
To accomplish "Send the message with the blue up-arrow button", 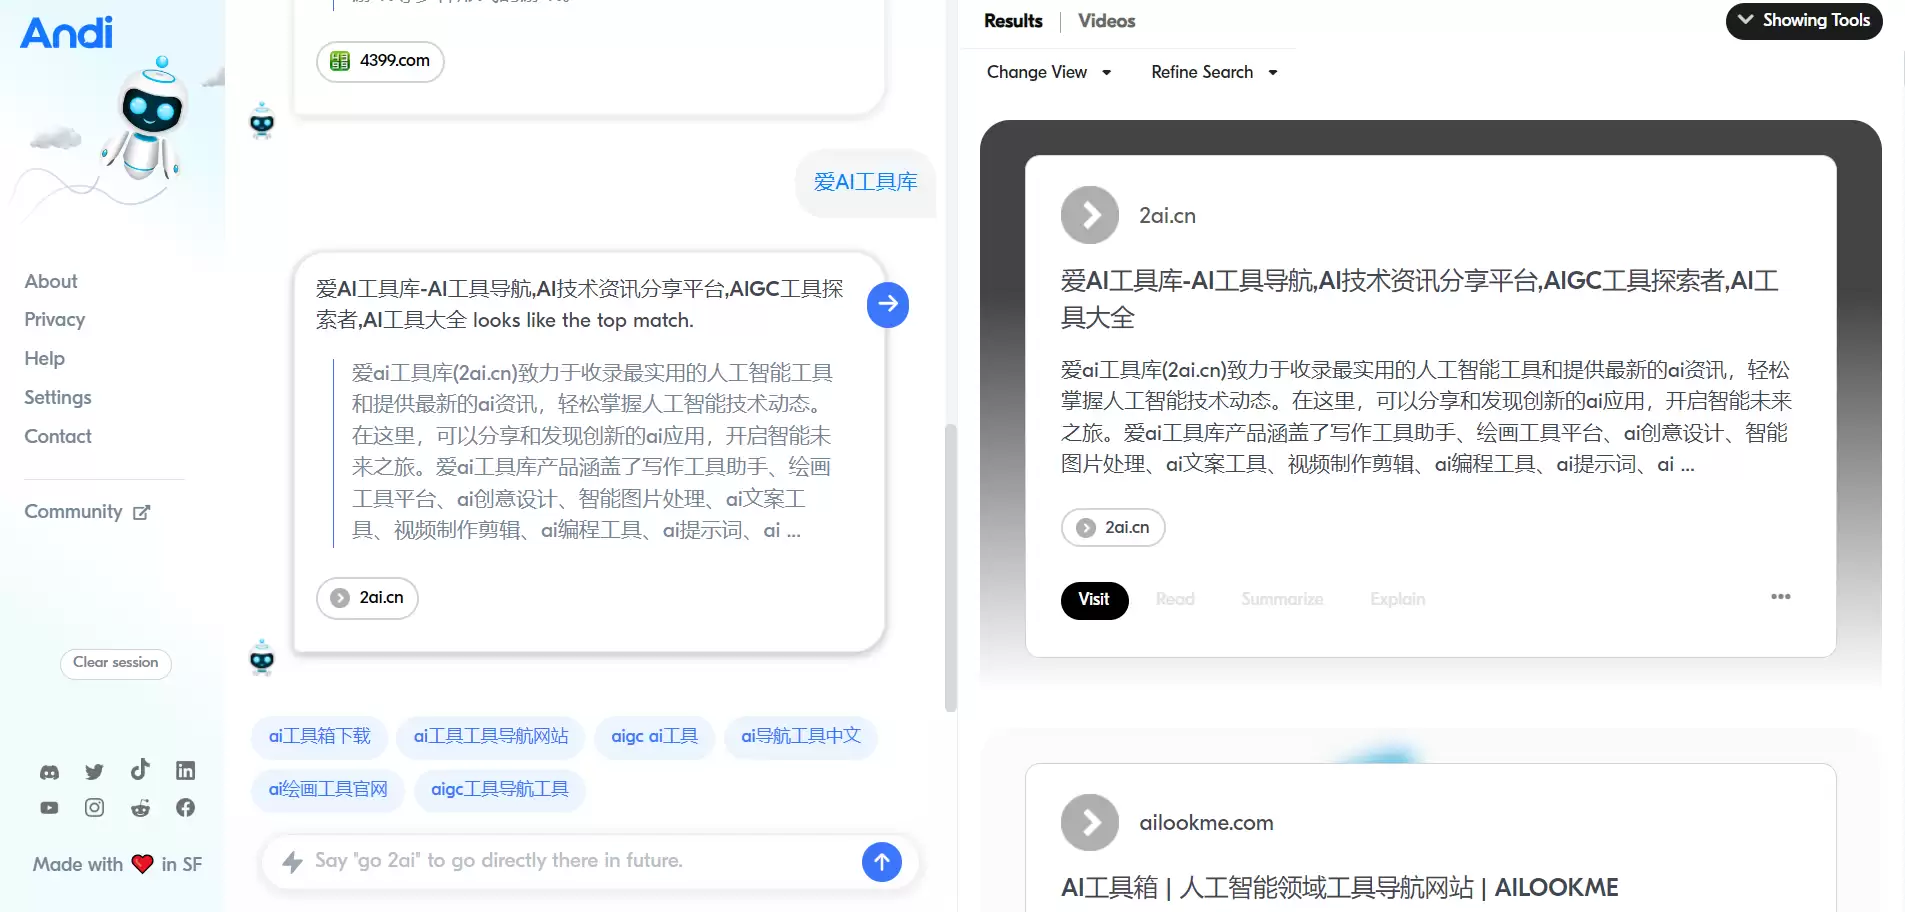I will pyautogui.click(x=882, y=861).
